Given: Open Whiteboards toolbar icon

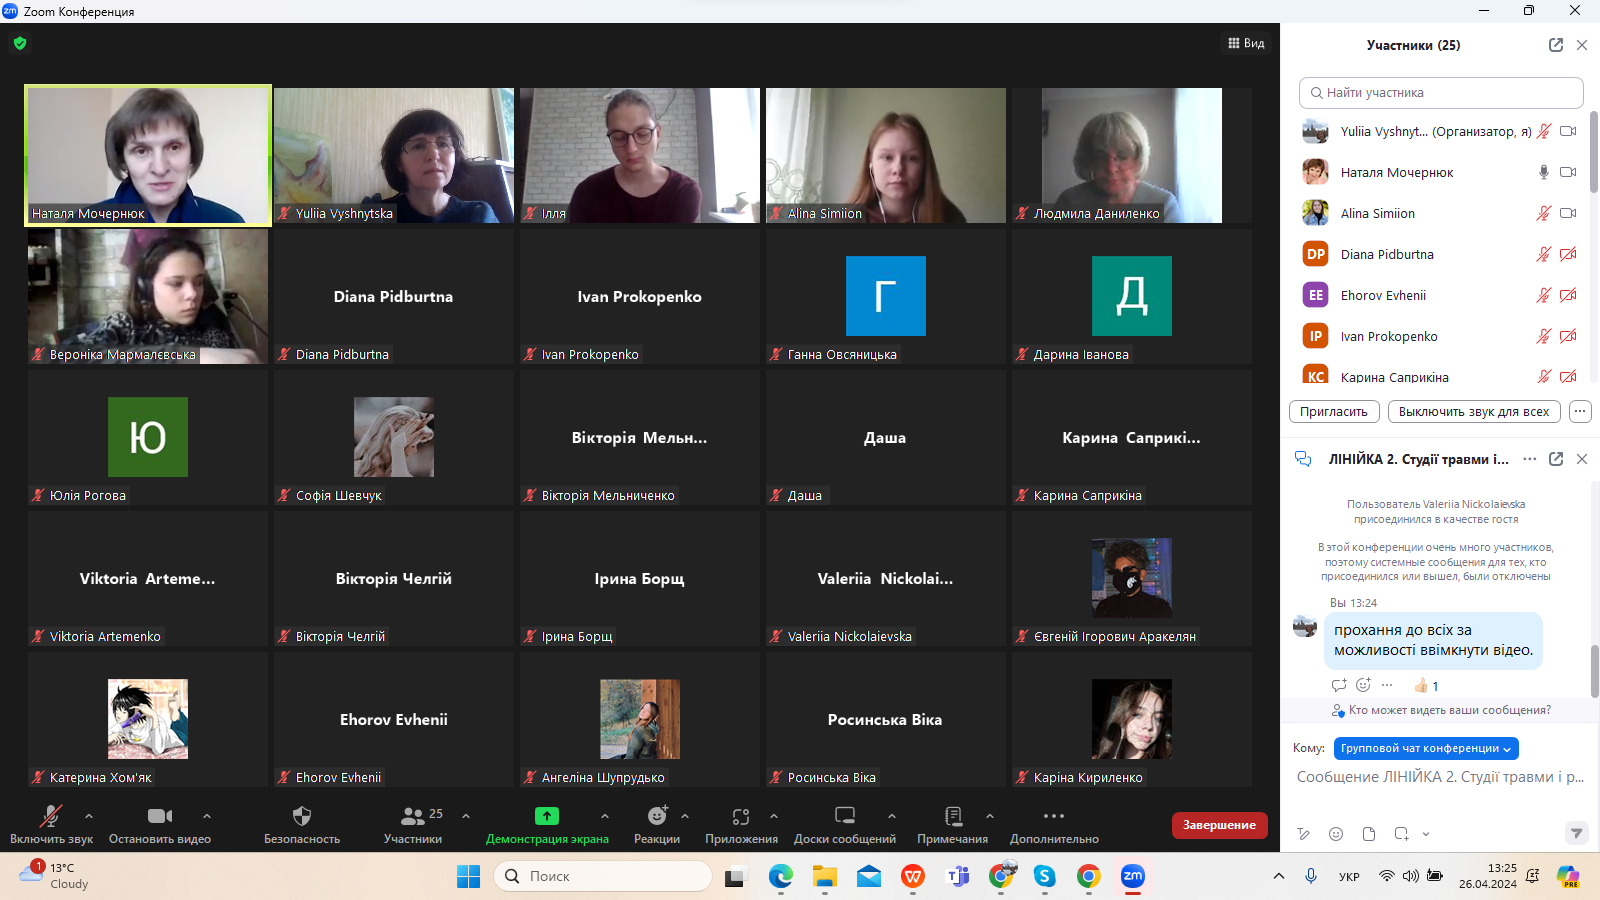Looking at the screenshot, I should click(x=844, y=816).
